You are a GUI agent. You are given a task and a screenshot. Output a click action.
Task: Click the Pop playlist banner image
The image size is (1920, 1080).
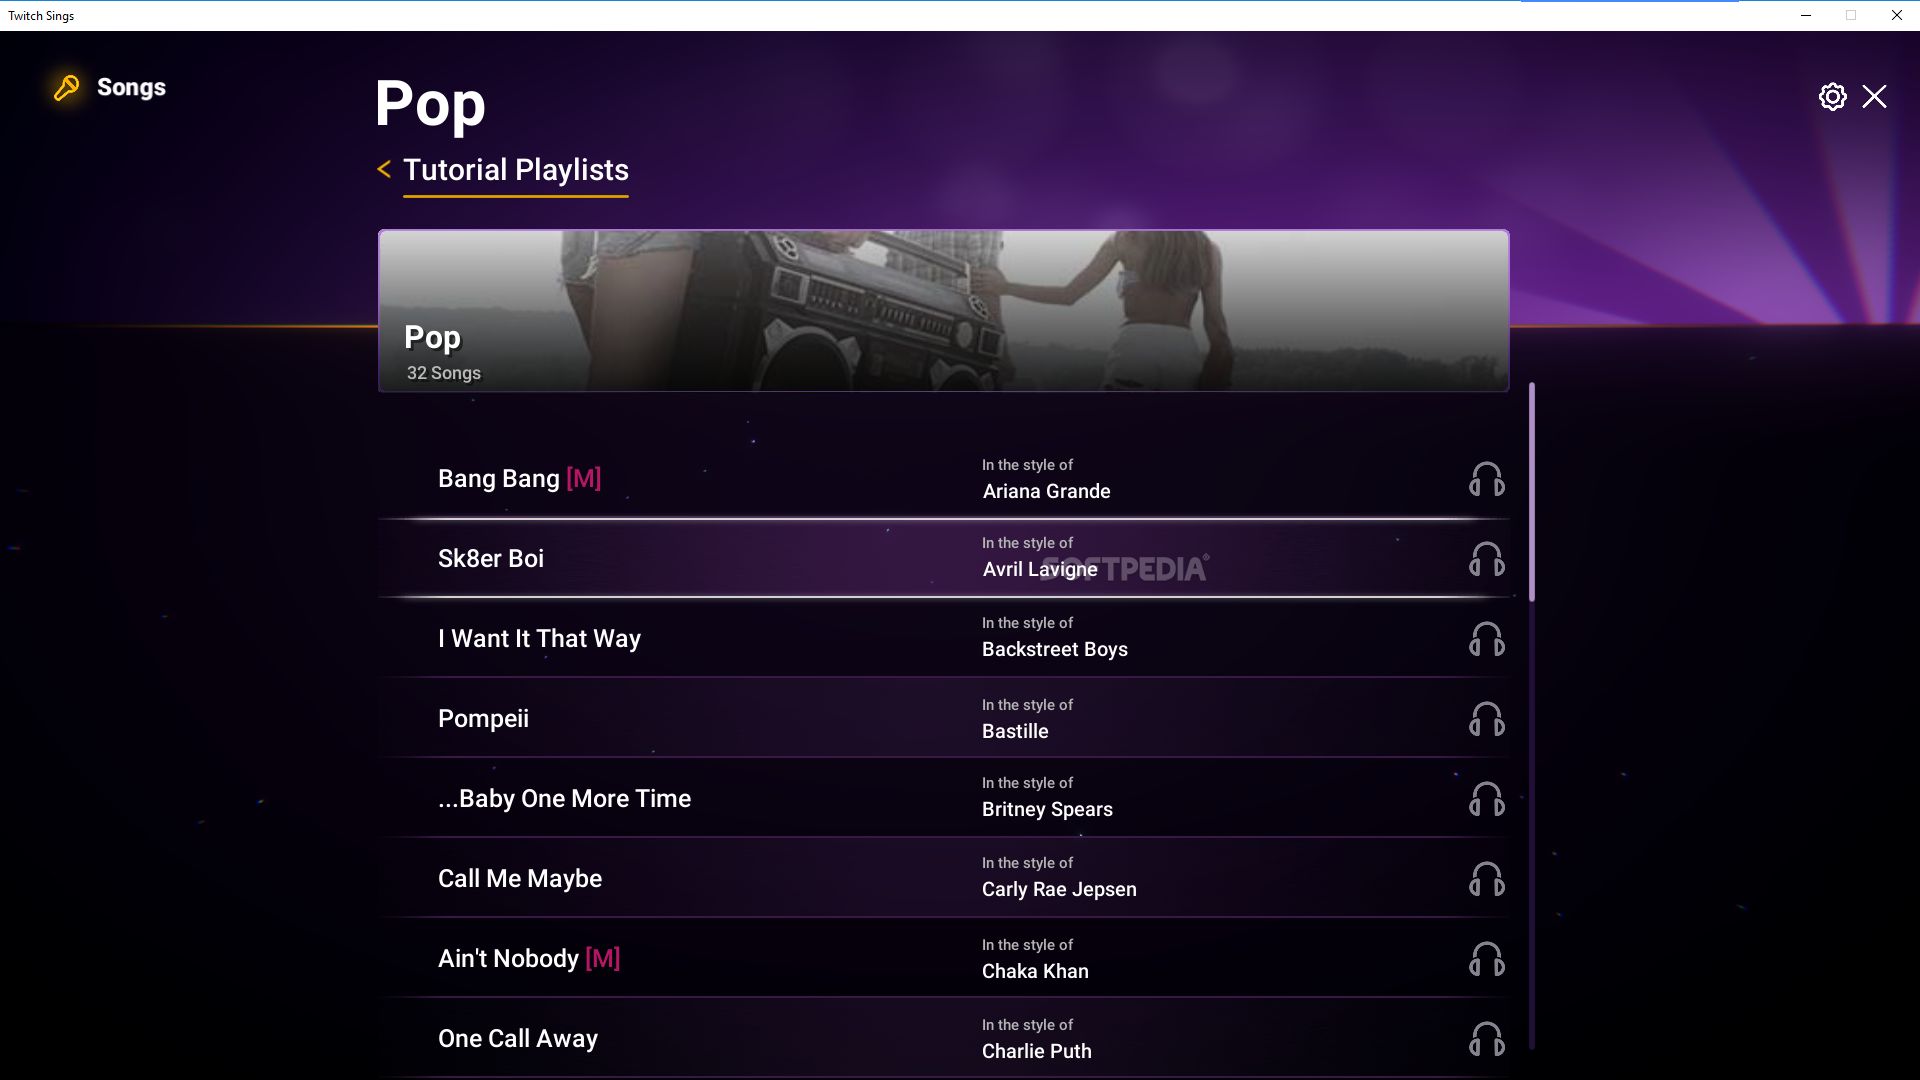(943, 311)
